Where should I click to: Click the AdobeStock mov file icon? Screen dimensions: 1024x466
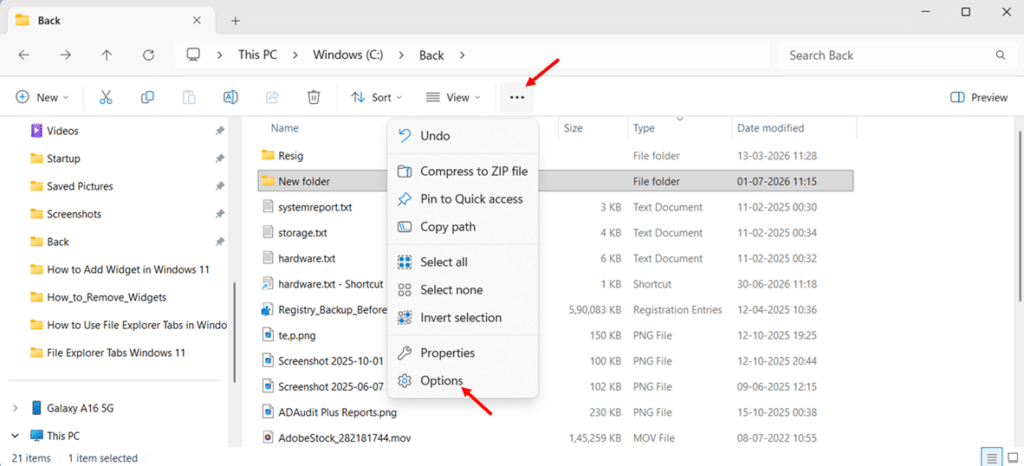click(267, 437)
